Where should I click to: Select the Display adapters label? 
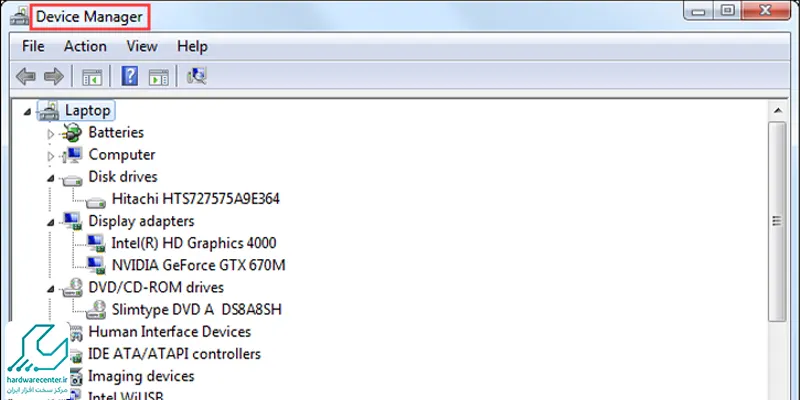point(141,221)
